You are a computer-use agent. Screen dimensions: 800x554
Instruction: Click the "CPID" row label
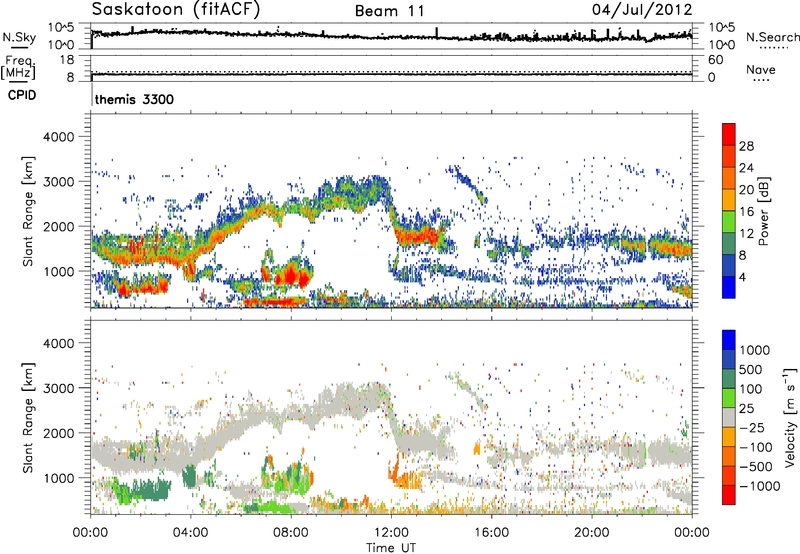(22, 95)
